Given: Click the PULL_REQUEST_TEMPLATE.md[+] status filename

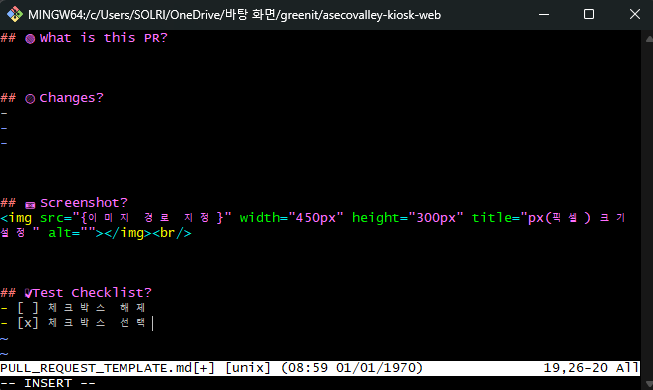Looking at the screenshot, I should (x=107, y=368).
